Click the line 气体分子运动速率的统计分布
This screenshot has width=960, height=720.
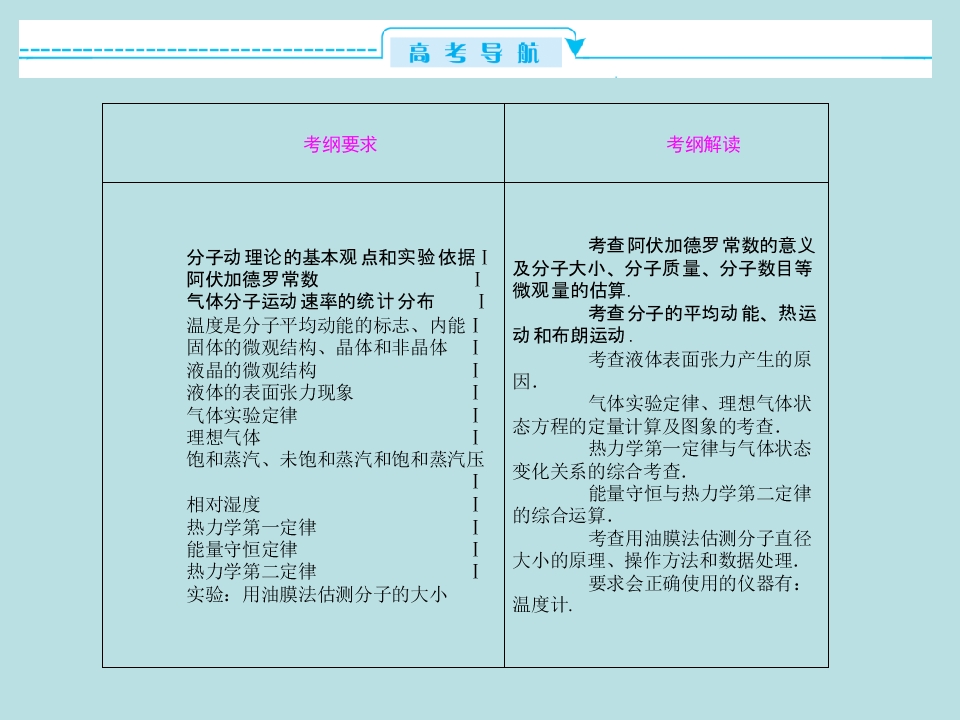pyautogui.click(x=310, y=301)
